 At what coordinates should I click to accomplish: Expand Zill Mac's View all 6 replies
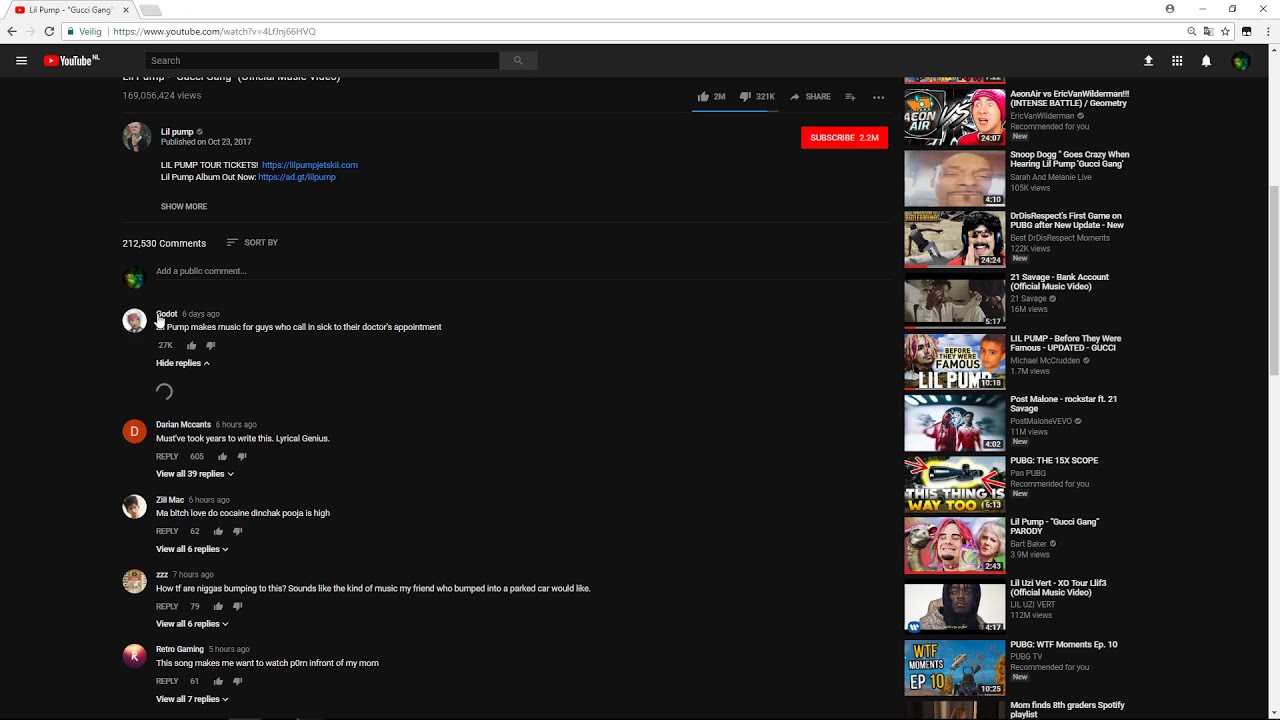coord(192,549)
